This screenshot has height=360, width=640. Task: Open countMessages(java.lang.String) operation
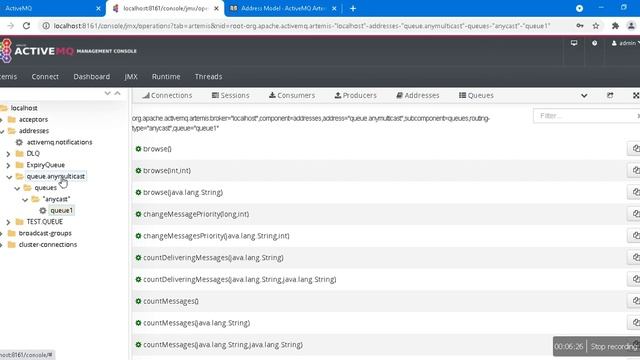point(197,323)
